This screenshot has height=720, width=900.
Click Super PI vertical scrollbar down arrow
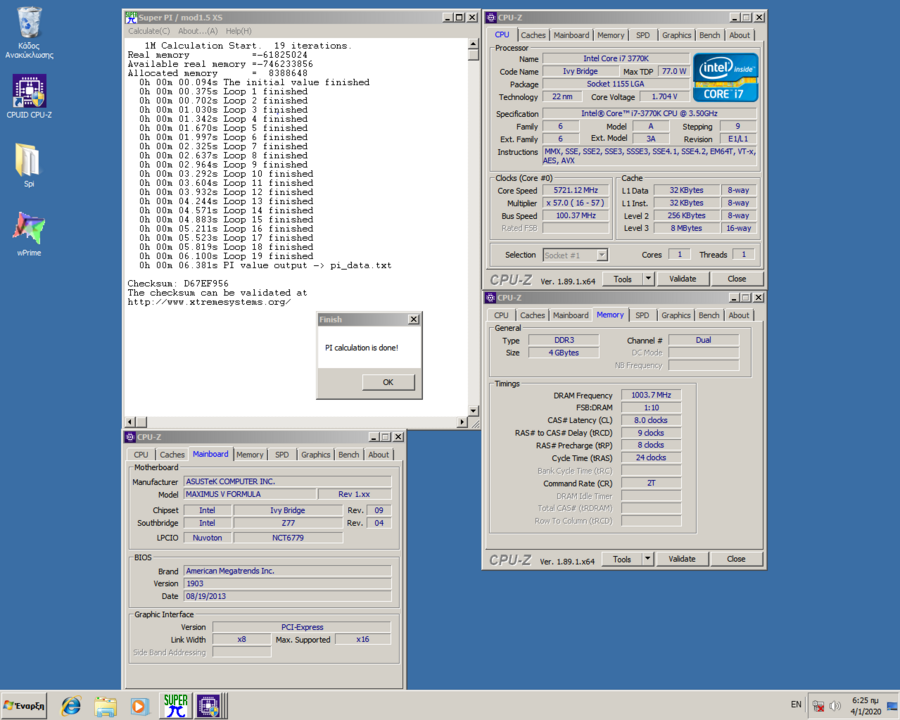(474, 411)
